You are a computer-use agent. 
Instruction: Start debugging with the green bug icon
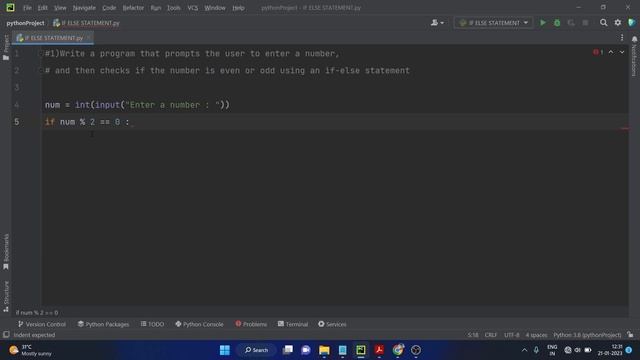(557, 23)
